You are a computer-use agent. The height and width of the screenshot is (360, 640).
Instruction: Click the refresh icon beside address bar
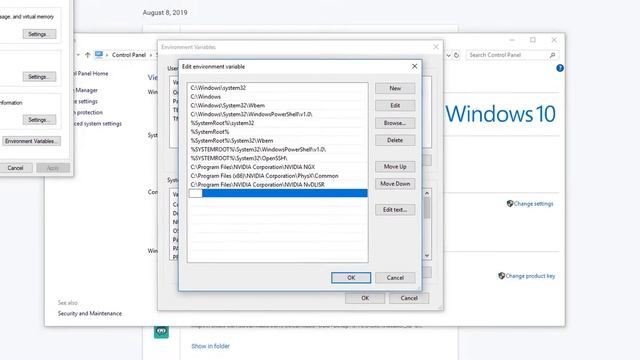click(457, 55)
